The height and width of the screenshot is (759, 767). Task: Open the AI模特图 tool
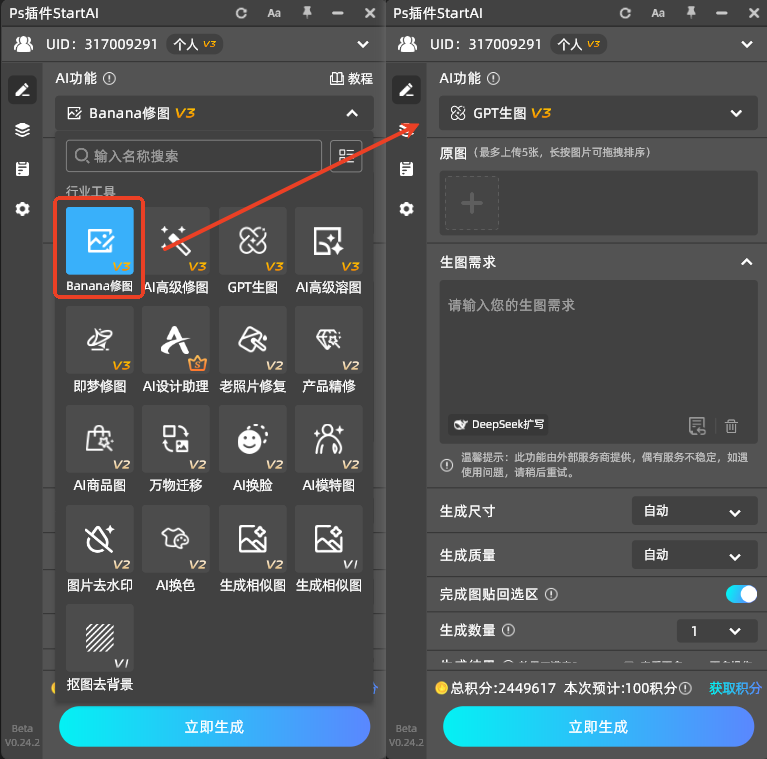pyautogui.click(x=328, y=439)
